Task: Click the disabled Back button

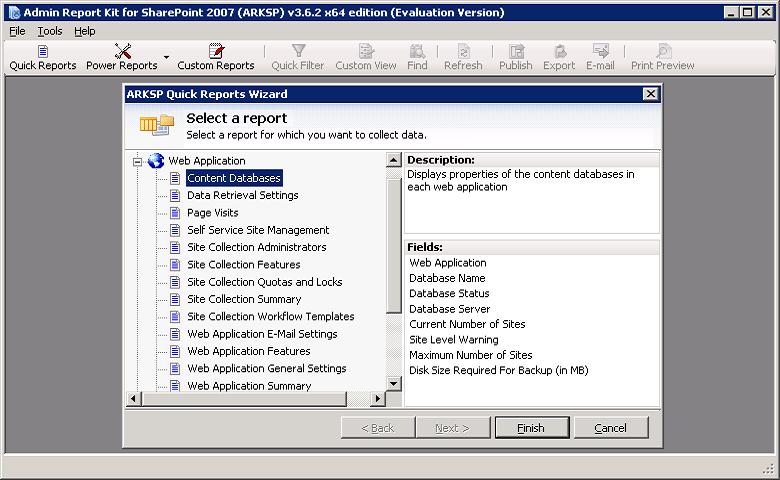Action: (x=378, y=428)
